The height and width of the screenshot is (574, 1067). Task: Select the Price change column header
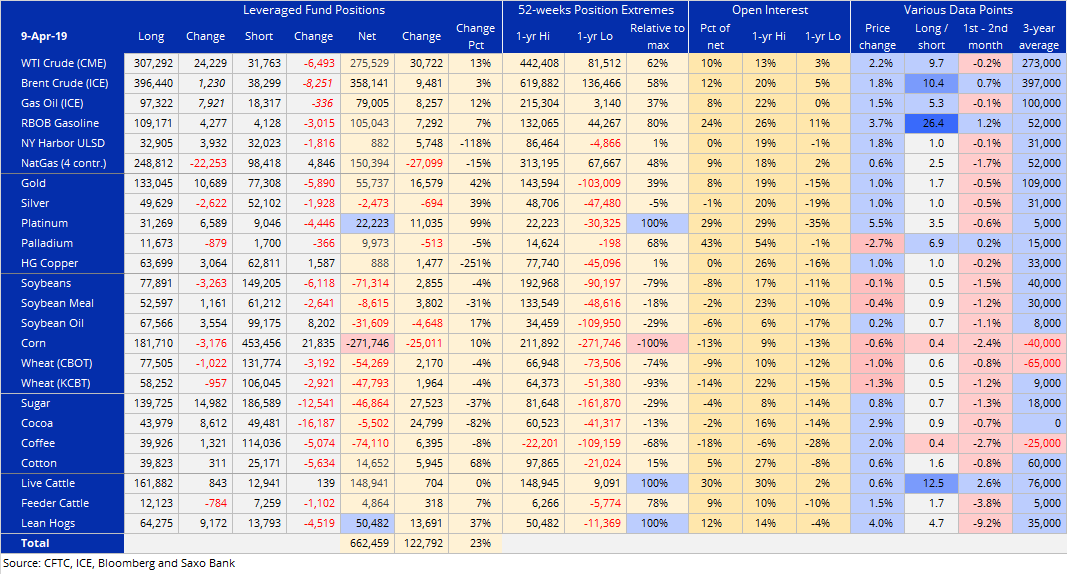point(877,36)
